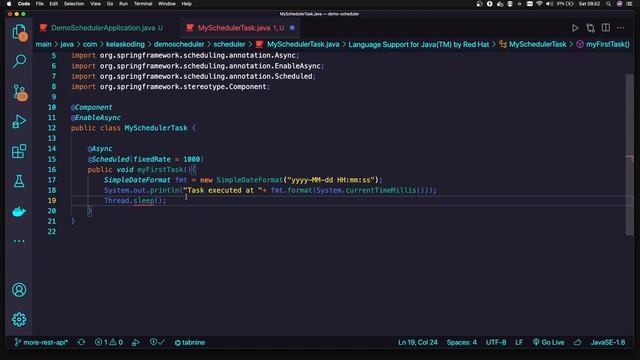Open the File menu

pyautogui.click(x=40, y=4)
